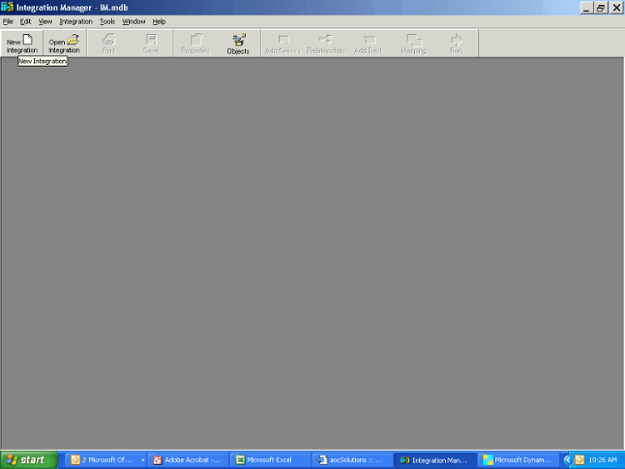This screenshot has height=469, width=625.
Task: Open the Objects toolbar icon
Action: 238,43
